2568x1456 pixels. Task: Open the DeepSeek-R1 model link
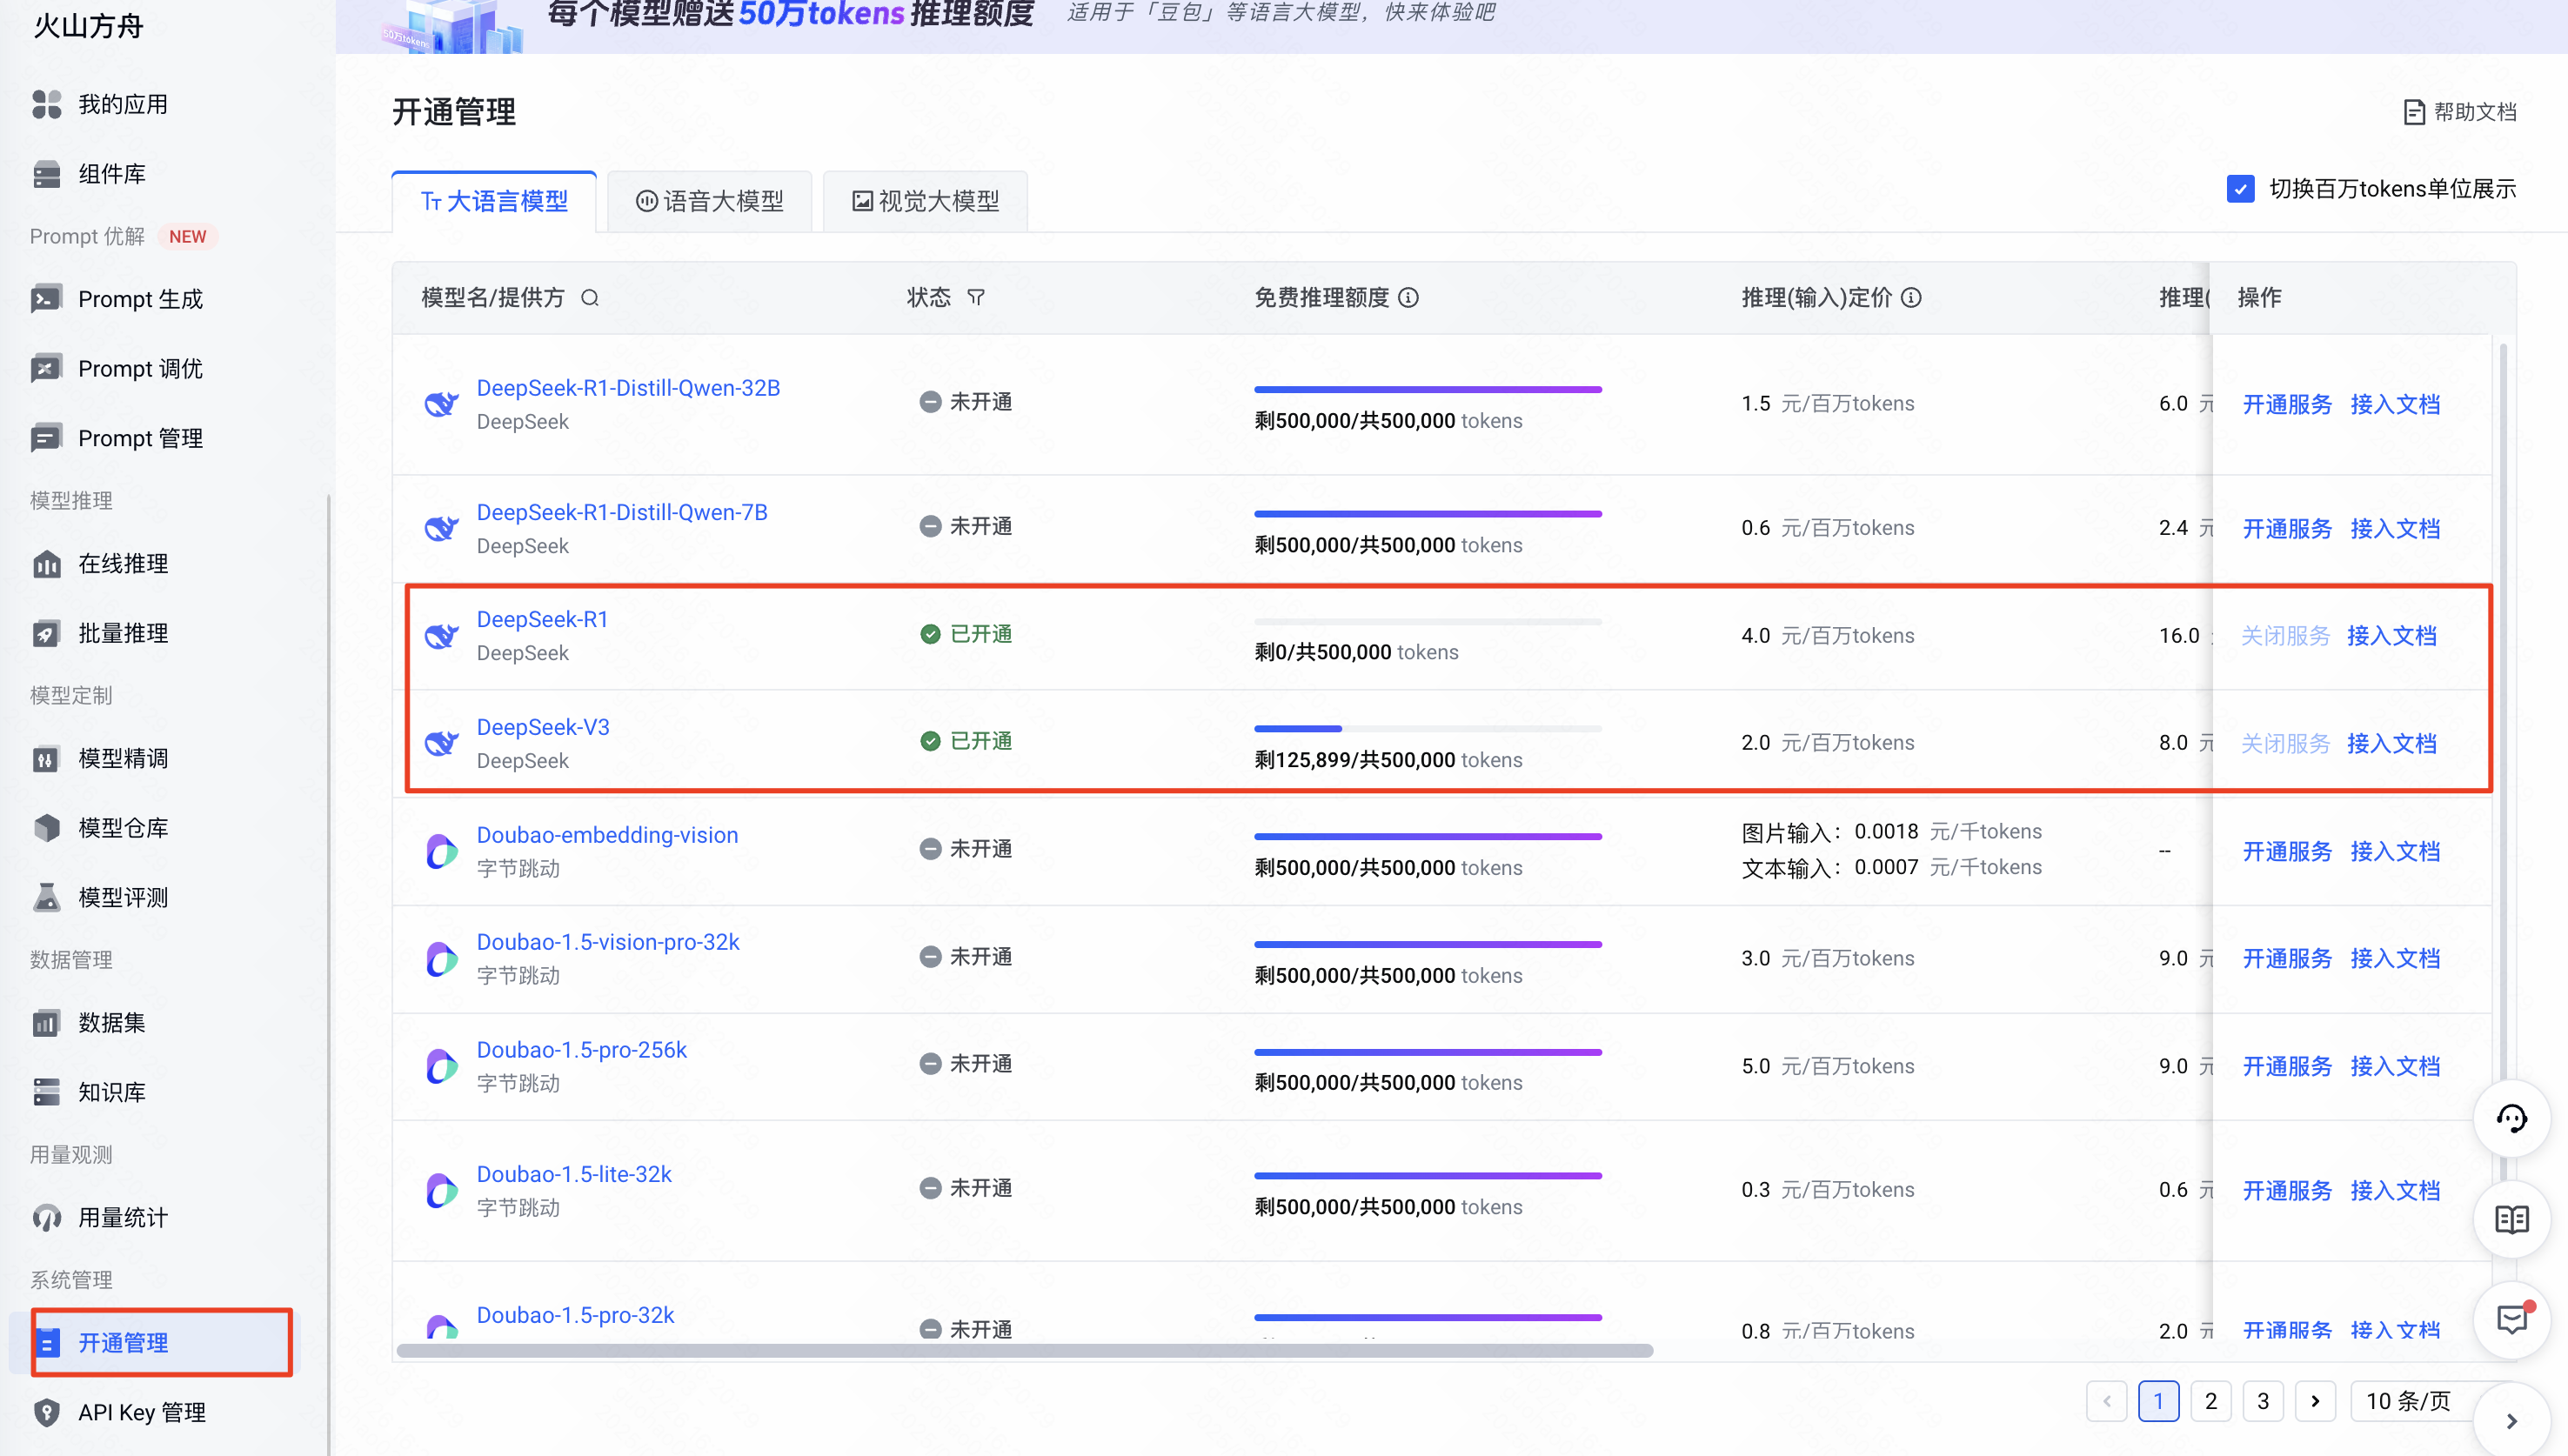coord(542,619)
